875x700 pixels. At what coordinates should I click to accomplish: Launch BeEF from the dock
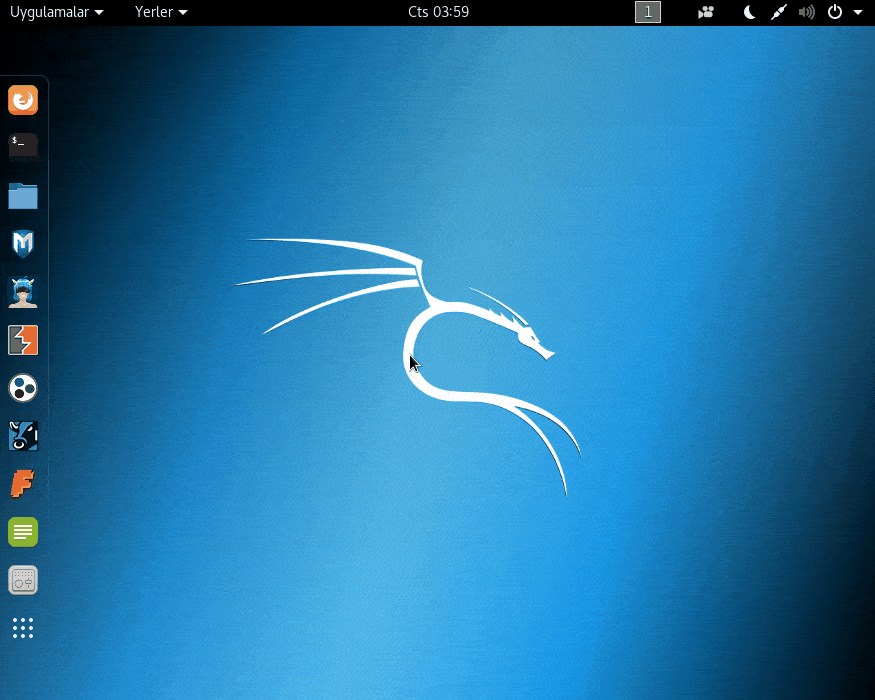click(x=23, y=436)
